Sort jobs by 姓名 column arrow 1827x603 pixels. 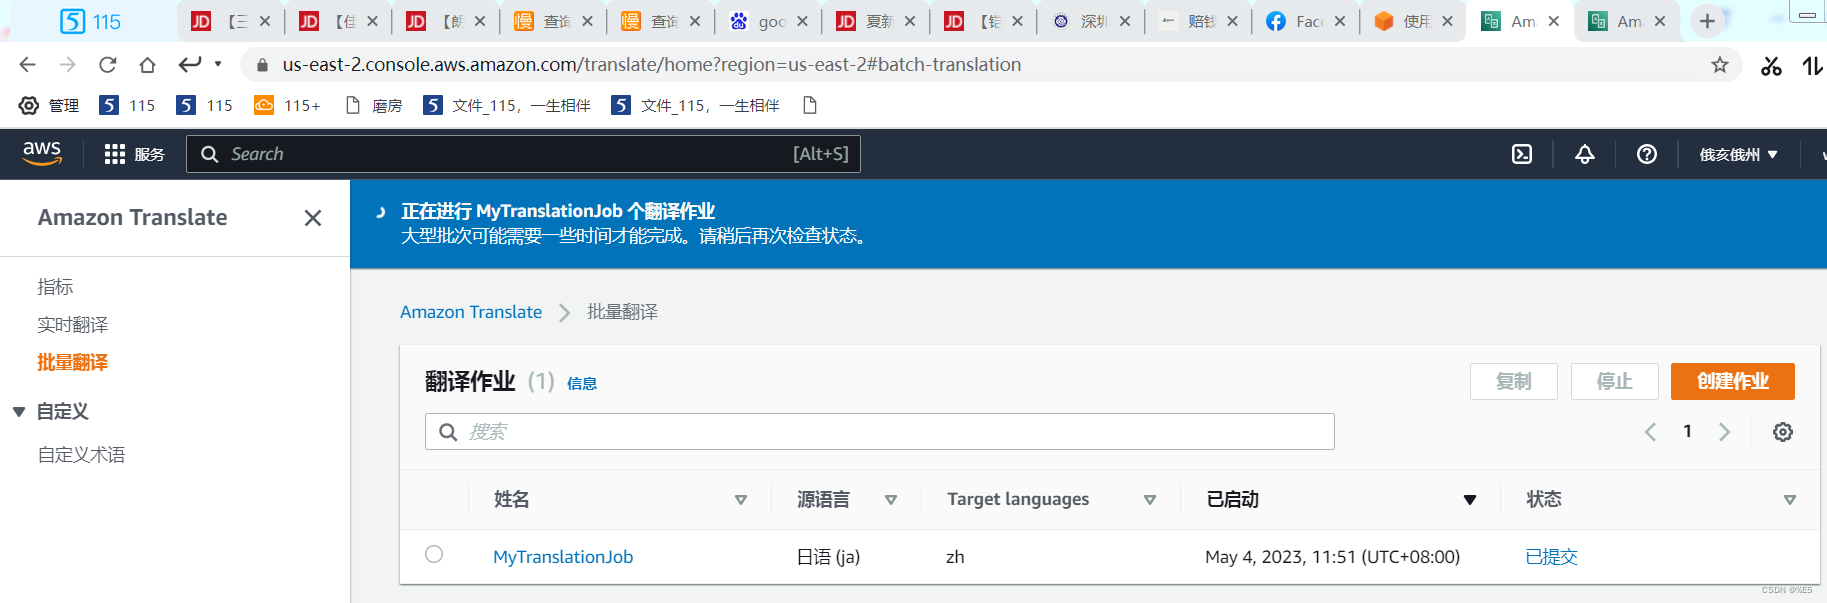click(741, 500)
